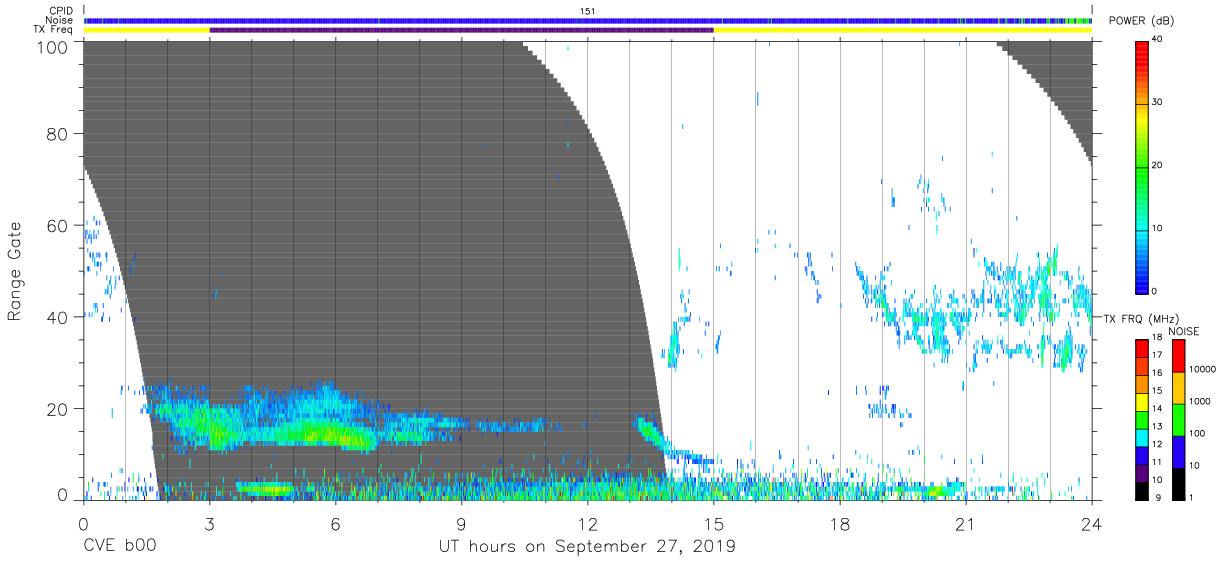Click the 3 tick on UT hours axis
This screenshot has height=567, width=1228.
point(210,523)
